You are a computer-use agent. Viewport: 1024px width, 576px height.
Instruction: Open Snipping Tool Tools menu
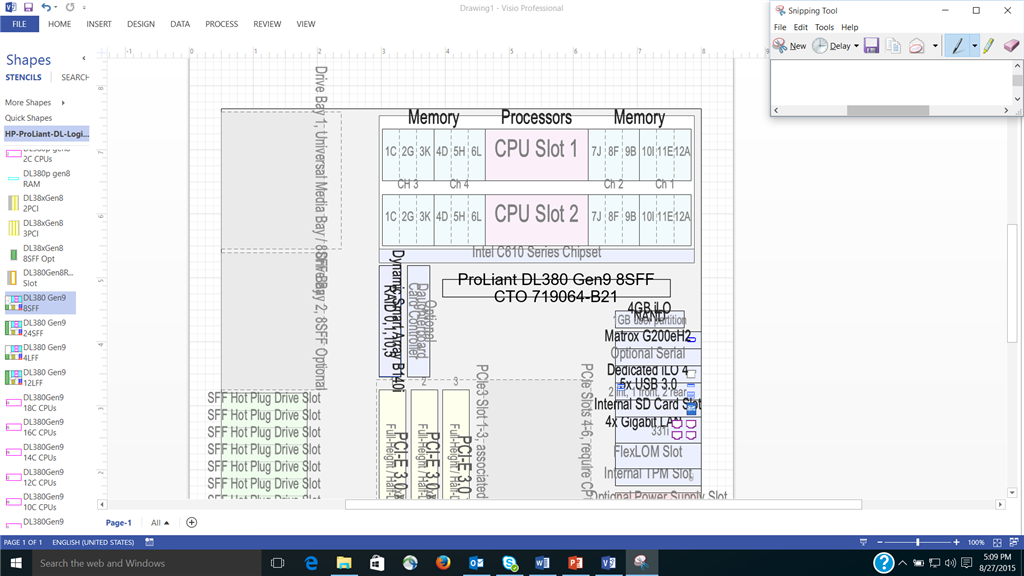click(x=824, y=27)
